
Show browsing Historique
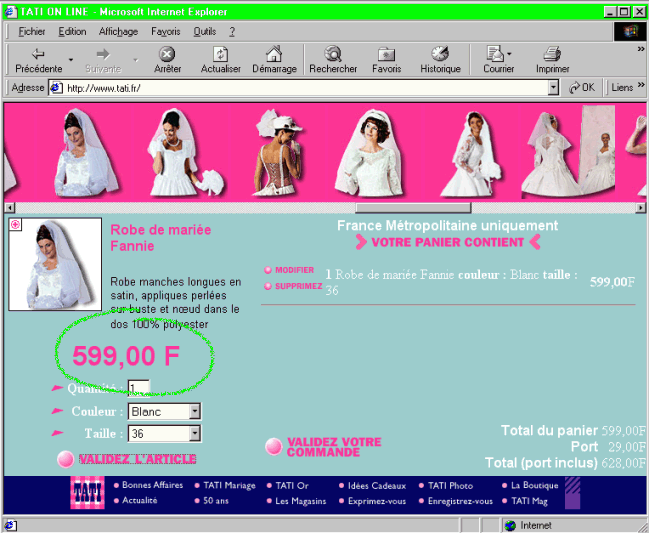coord(440,60)
